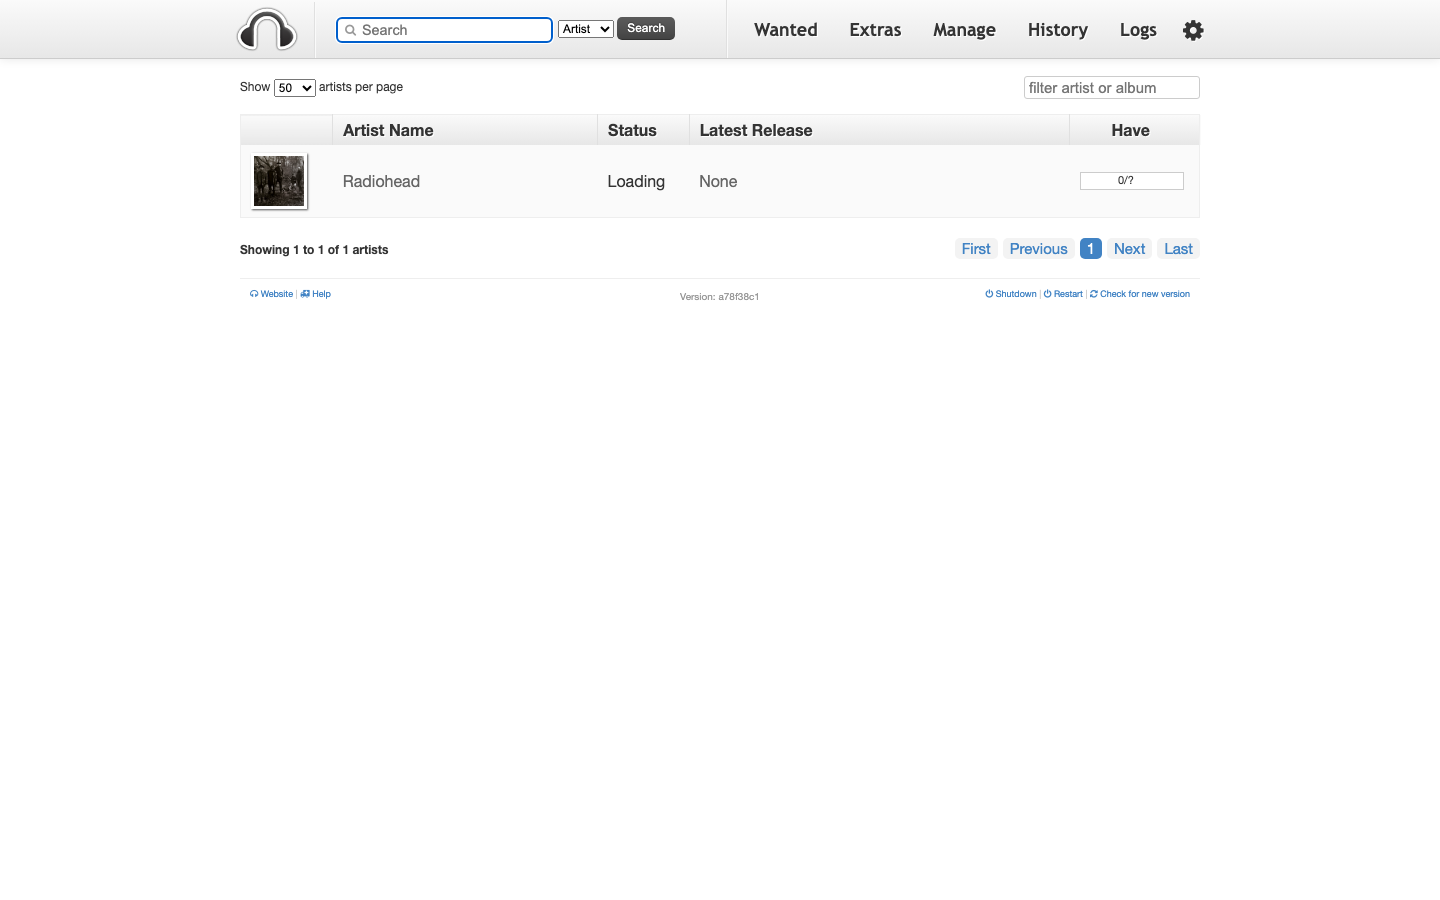Click the Headphones logo icon

(267, 29)
